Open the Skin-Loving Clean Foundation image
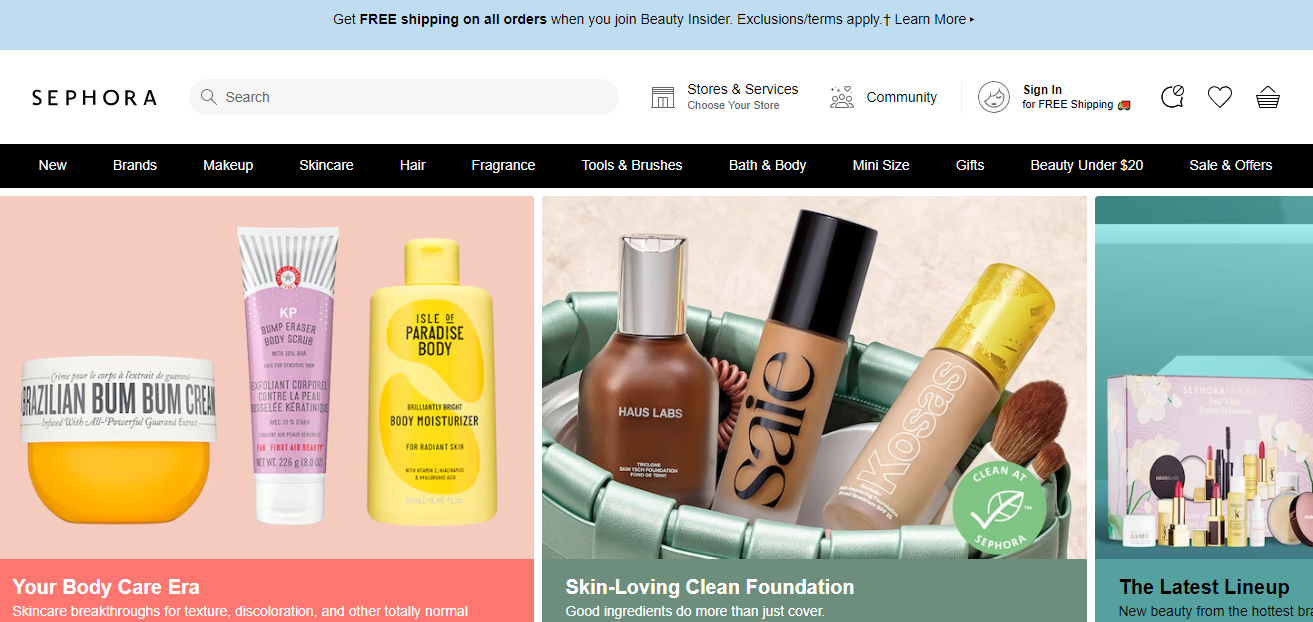Viewport: 1313px width, 622px height. click(814, 377)
